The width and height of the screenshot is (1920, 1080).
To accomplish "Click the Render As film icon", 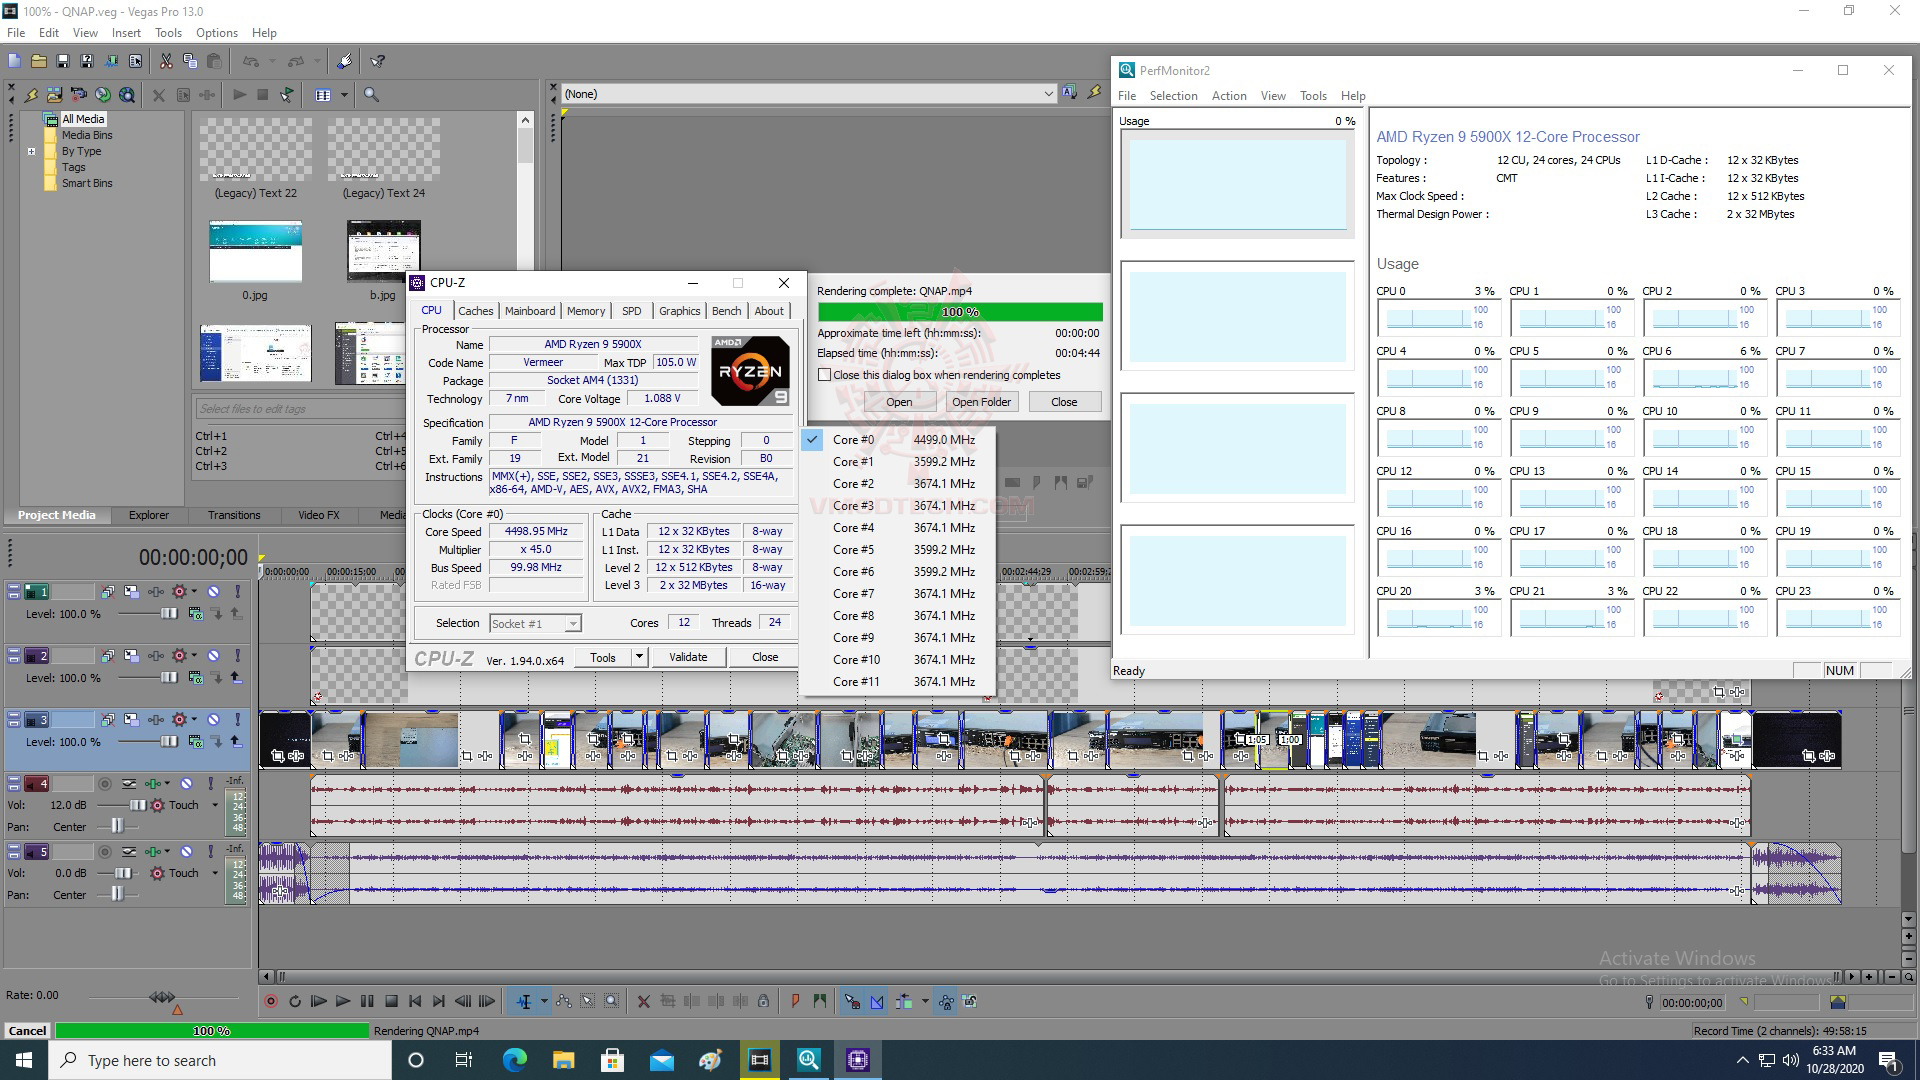I will (x=111, y=61).
